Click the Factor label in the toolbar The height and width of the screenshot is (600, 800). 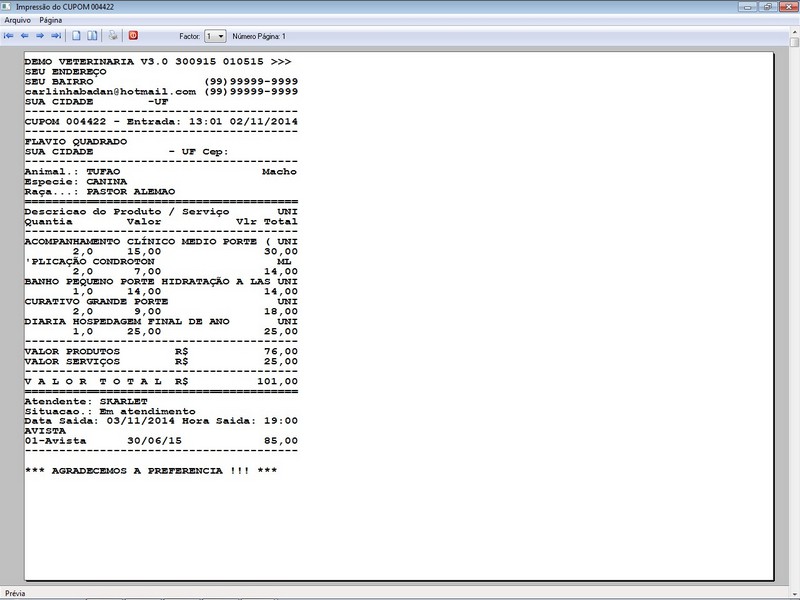coord(189,36)
